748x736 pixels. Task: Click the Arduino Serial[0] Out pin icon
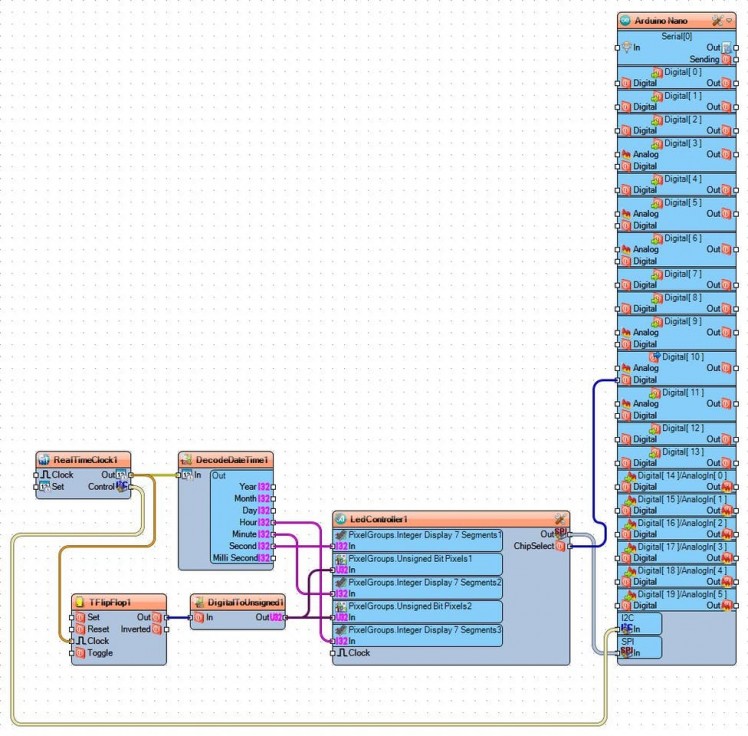pyautogui.click(x=727, y=47)
